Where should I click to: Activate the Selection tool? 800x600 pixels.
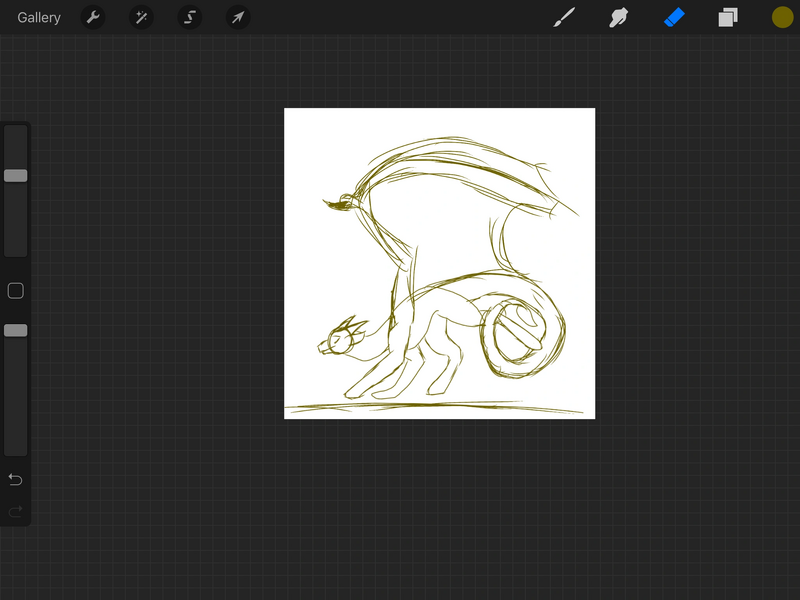190,18
